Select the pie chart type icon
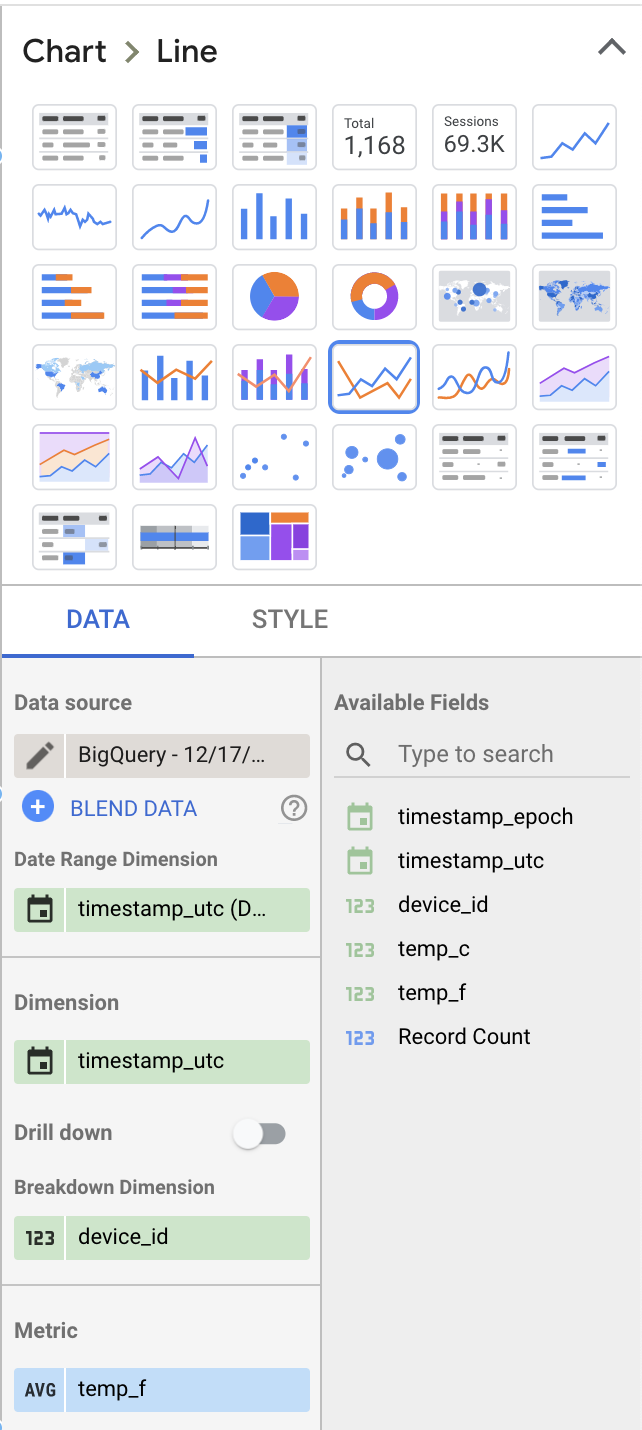 click(274, 297)
